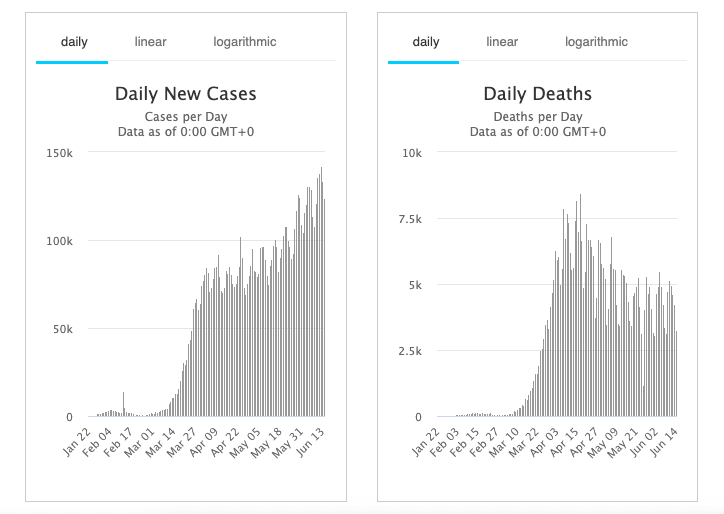Click the 150k y-axis label
Image resolution: width=724 pixels, height=514 pixels.
click(60, 153)
